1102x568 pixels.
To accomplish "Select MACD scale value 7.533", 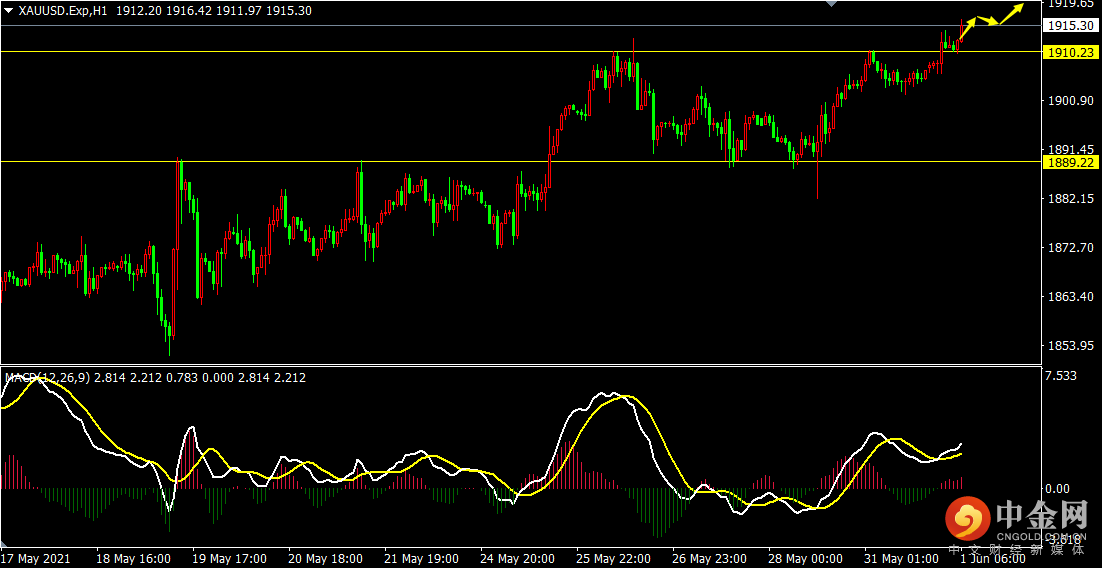I will pyautogui.click(x=1061, y=376).
